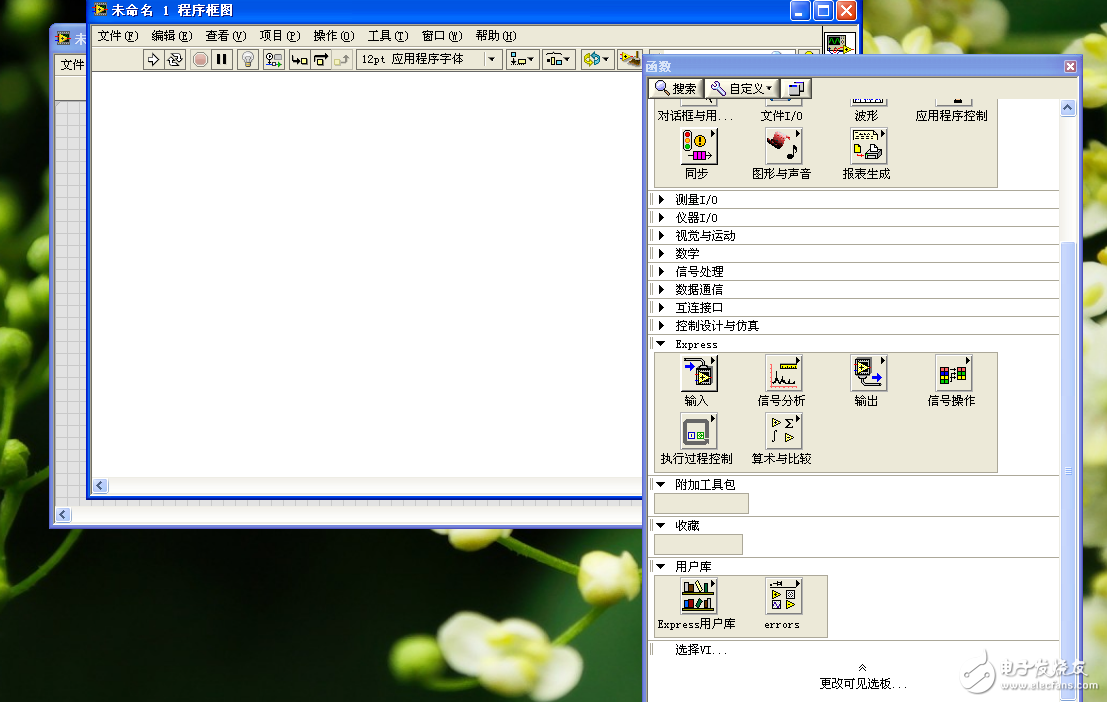Toggle the Pause button in the toolbar
This screenshot has width=1107, height=702.
click(x=222, y=59)
